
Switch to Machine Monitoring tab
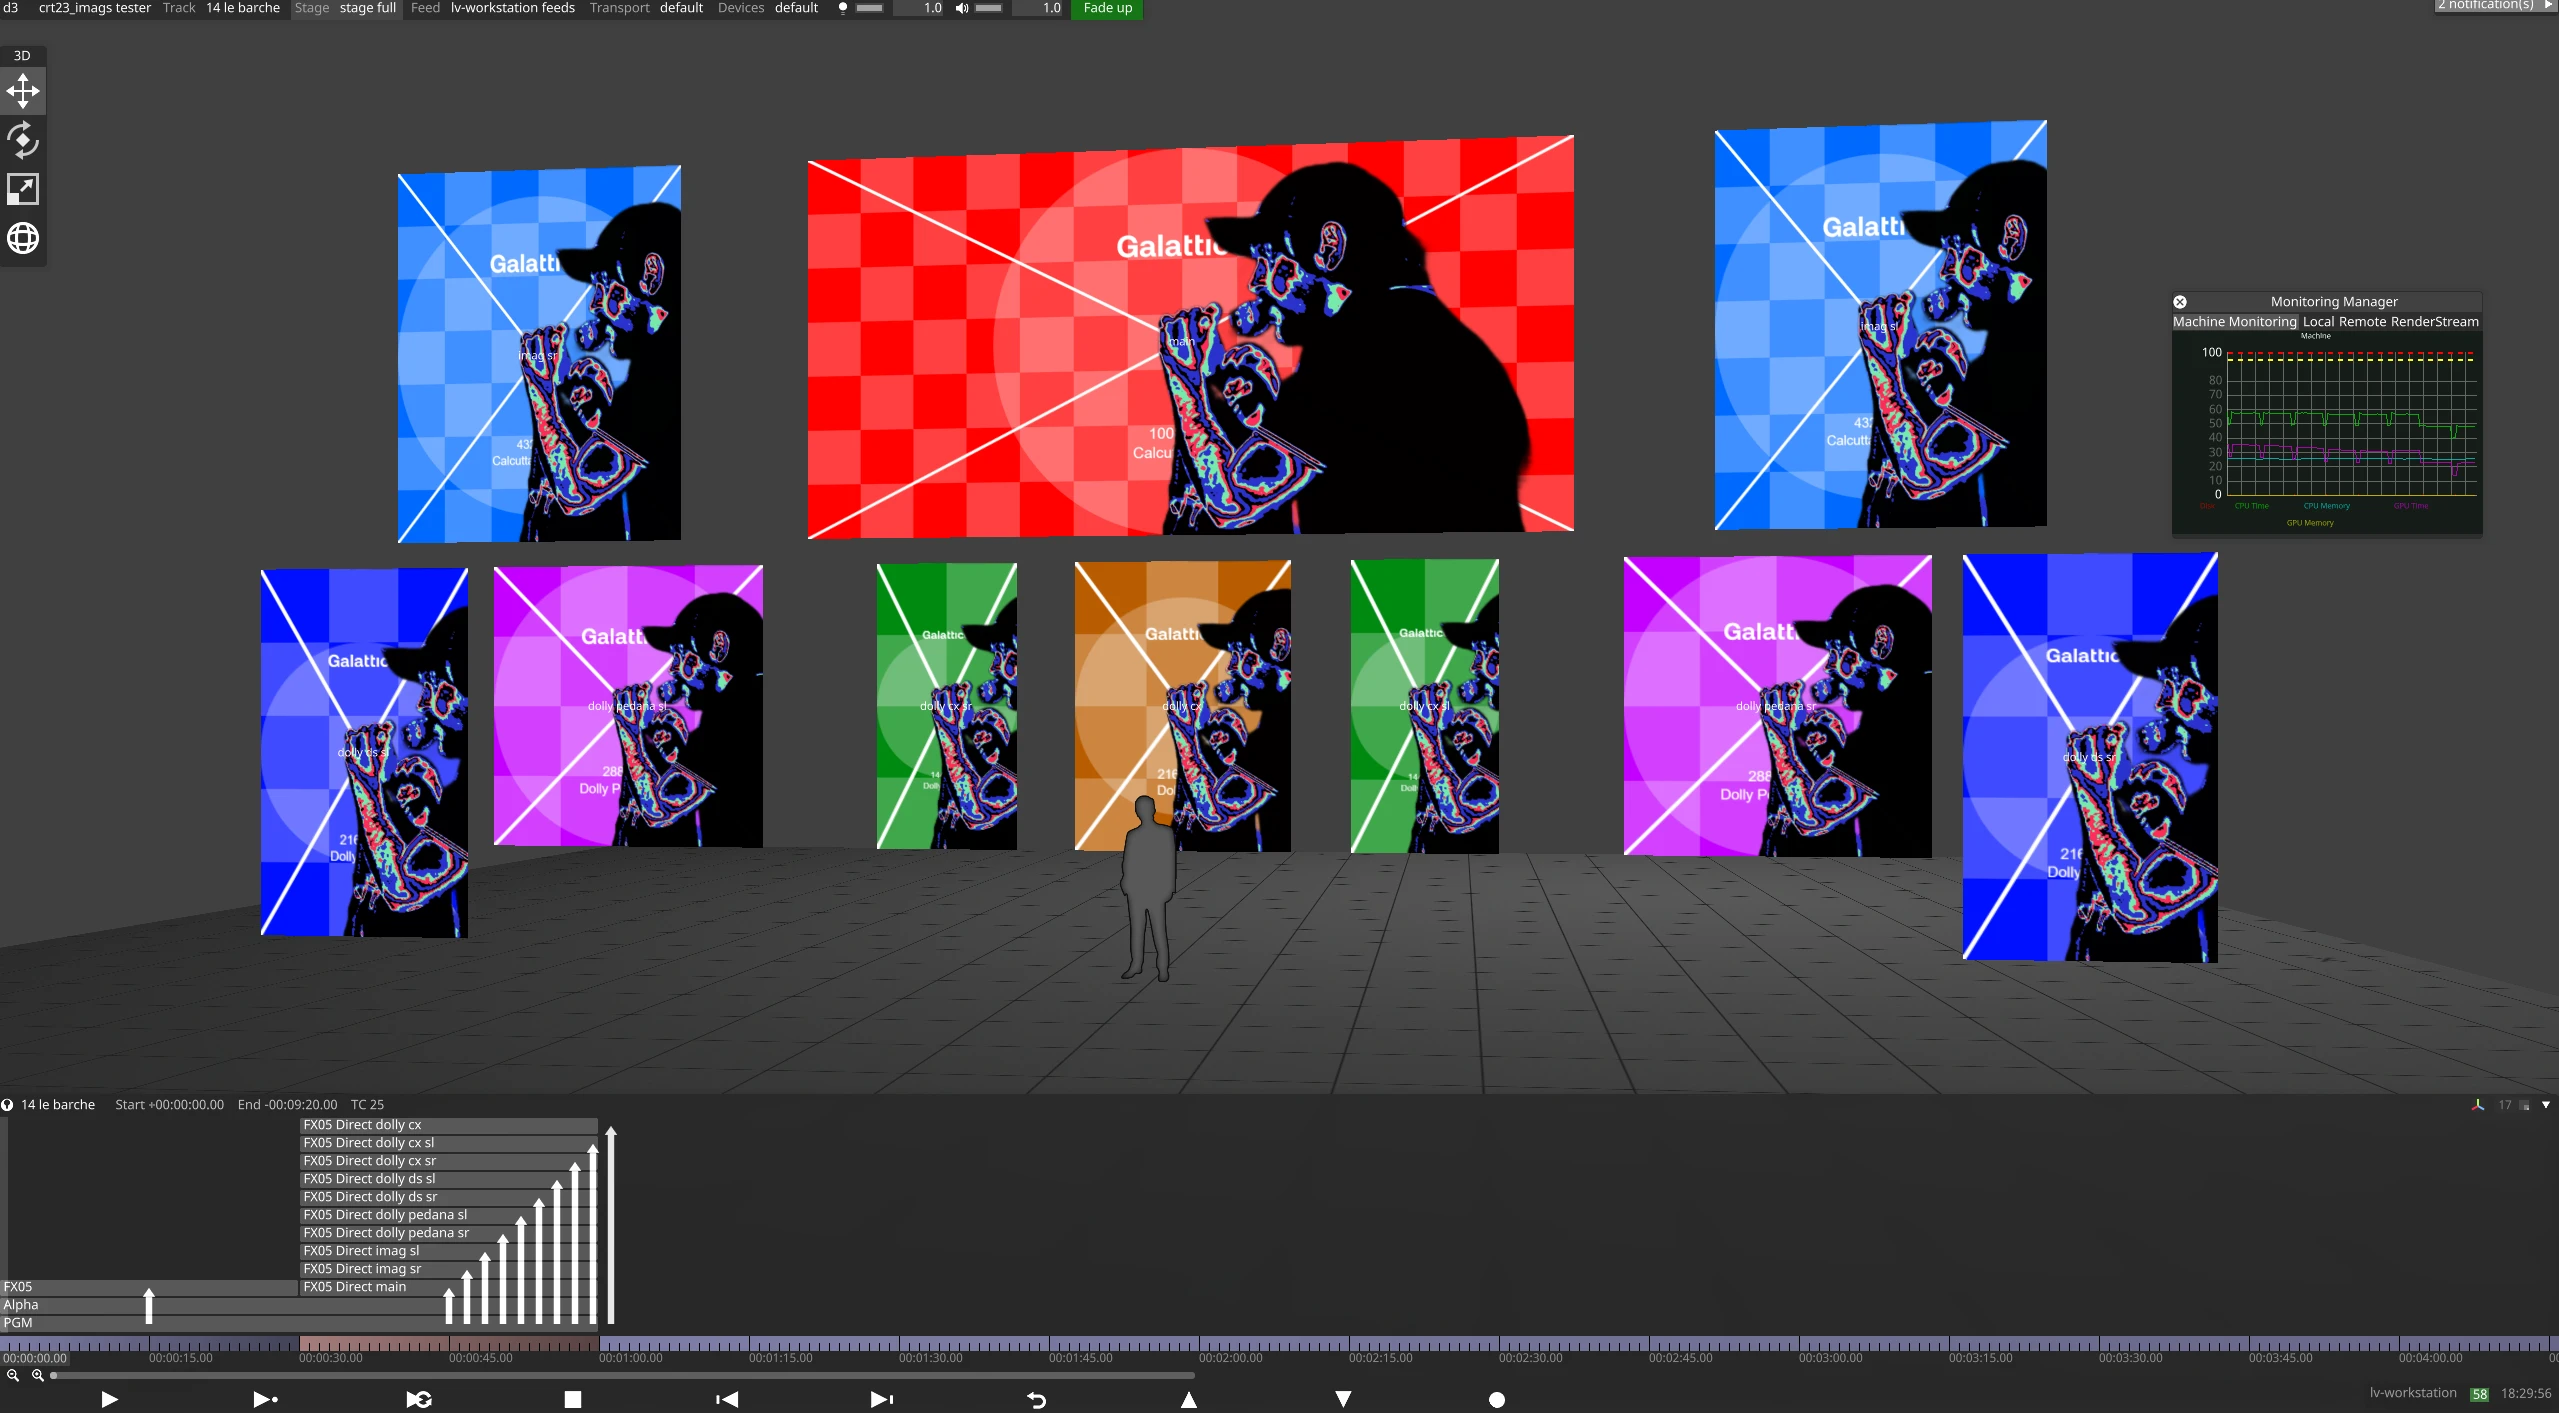(2235, 322)
